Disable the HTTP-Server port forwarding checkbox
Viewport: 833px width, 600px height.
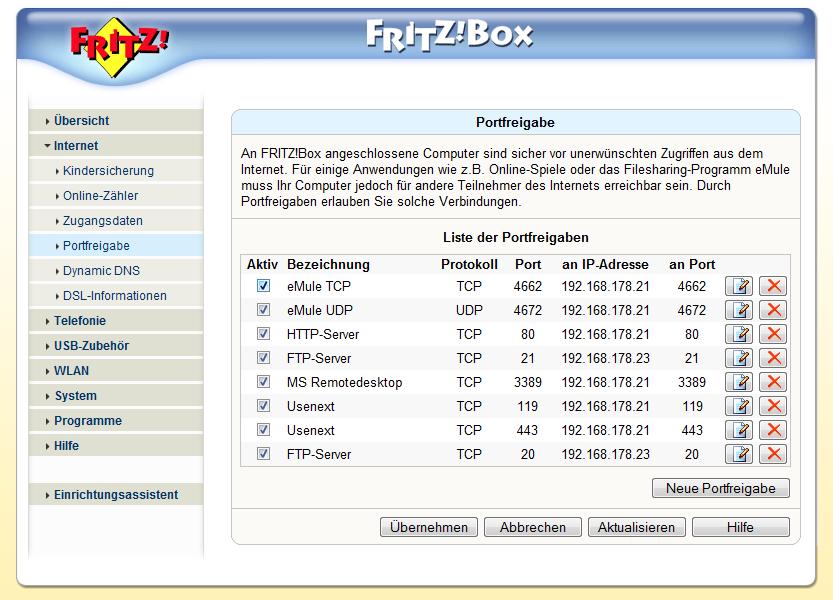[264, 334]
